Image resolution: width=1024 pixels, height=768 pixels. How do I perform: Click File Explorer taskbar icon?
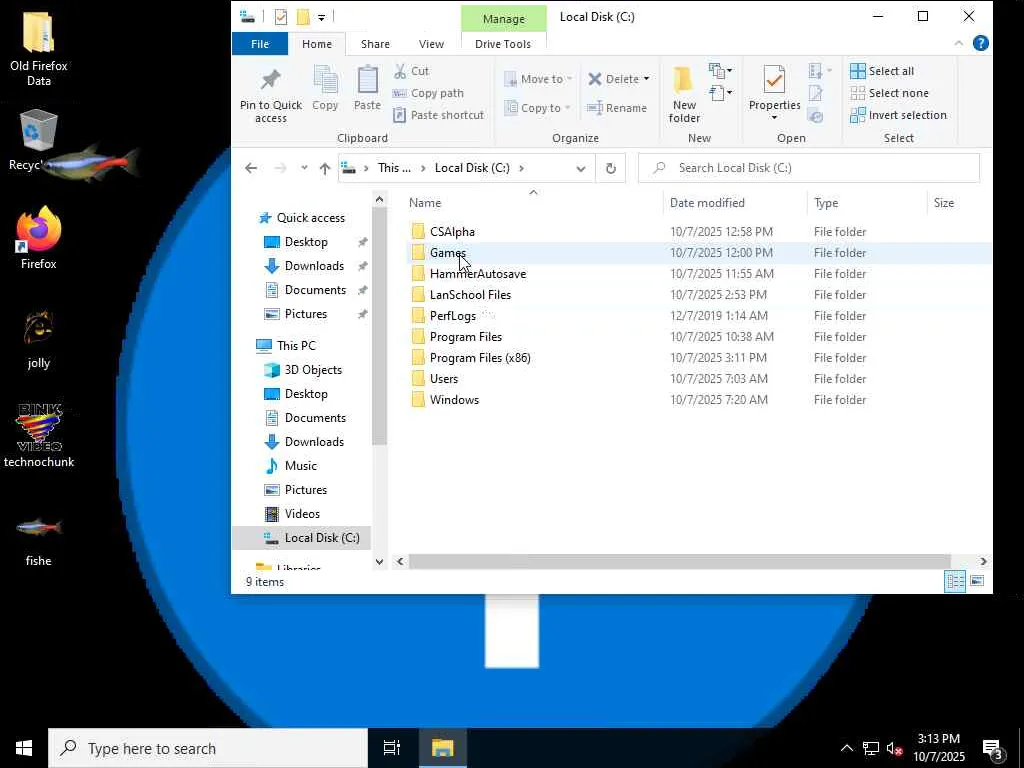point(442,748)
